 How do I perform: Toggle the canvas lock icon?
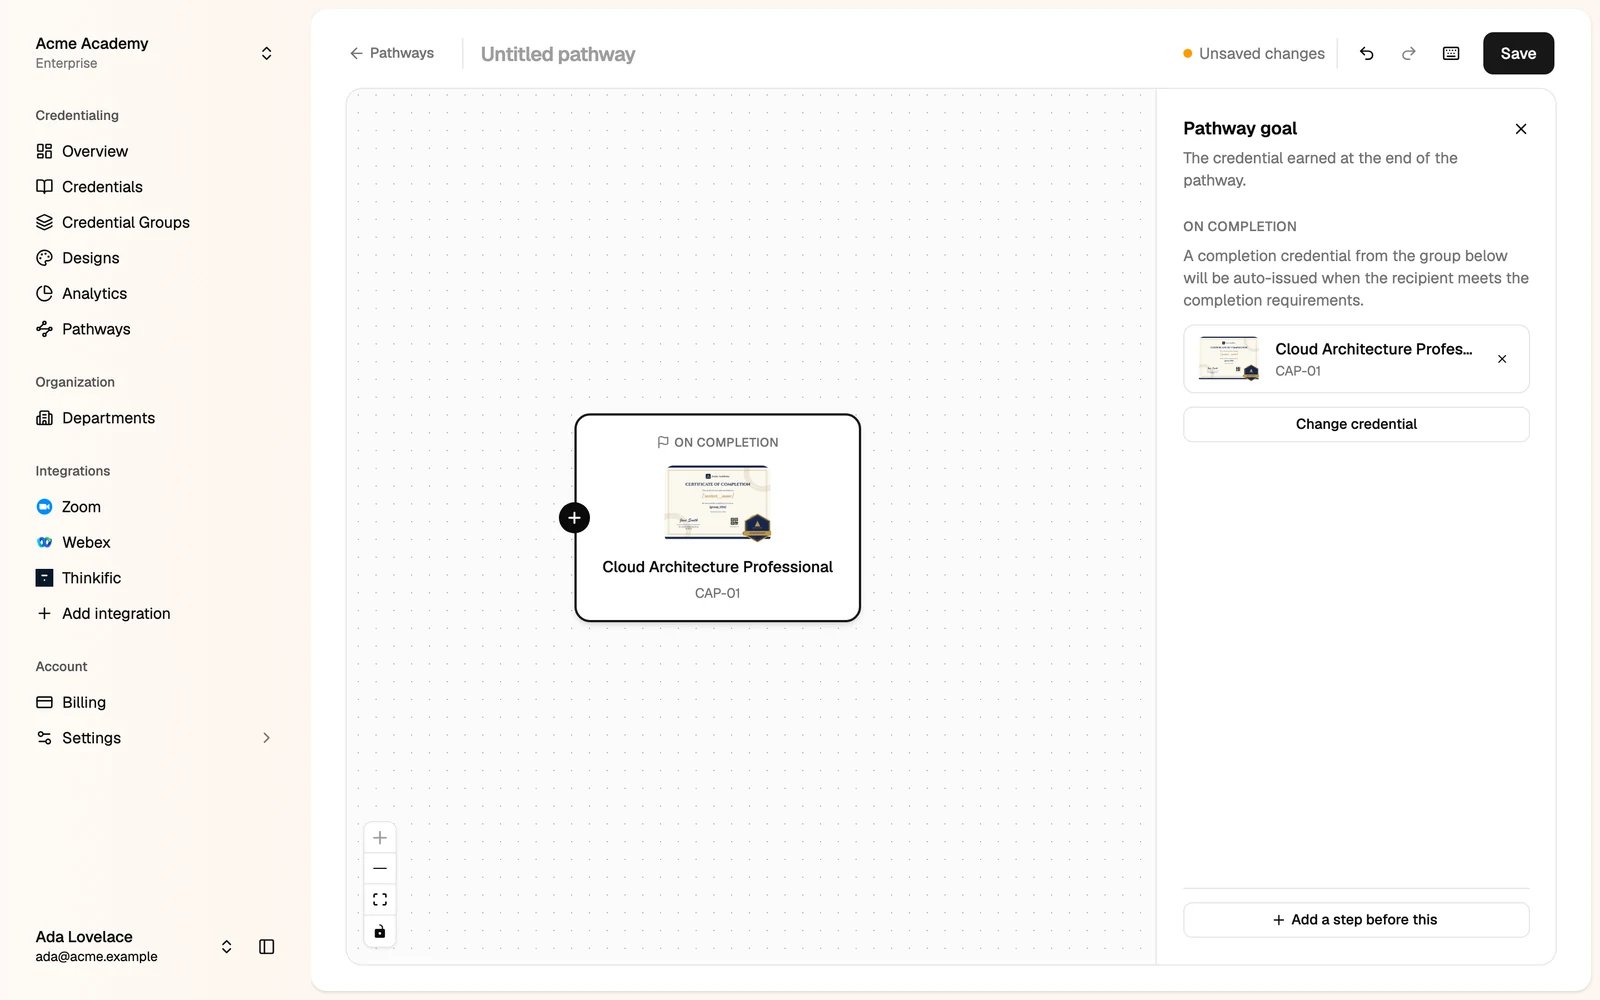tap(380, 931)
